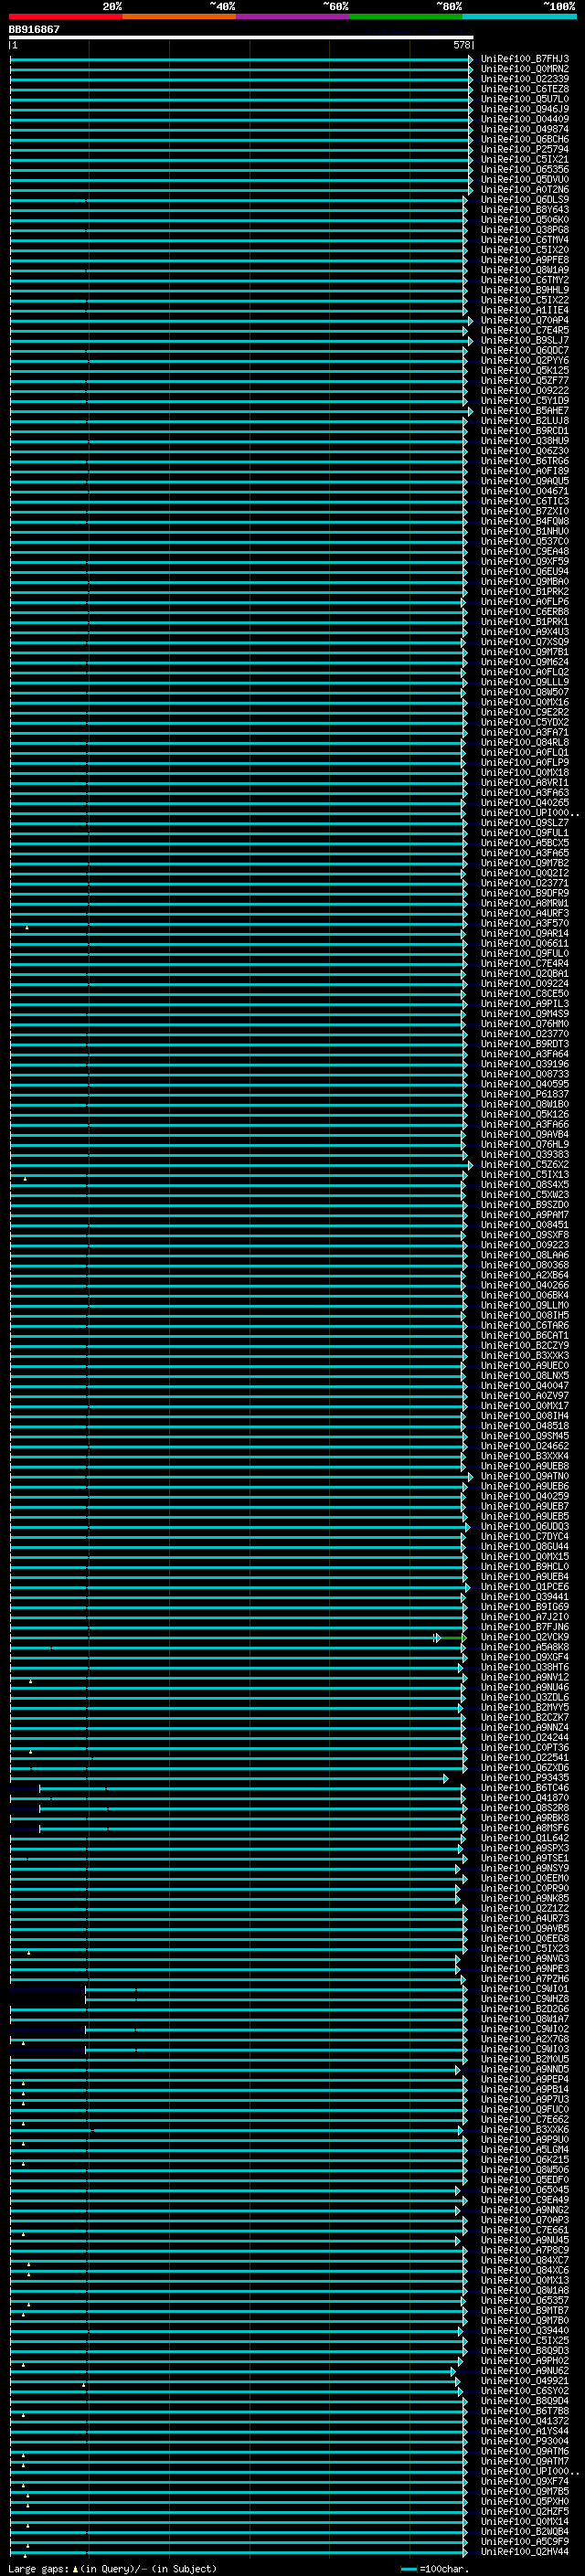585x2576 pixels.
Task: Click hit UniRef100_A9PFE8
Action: (524, 260)
